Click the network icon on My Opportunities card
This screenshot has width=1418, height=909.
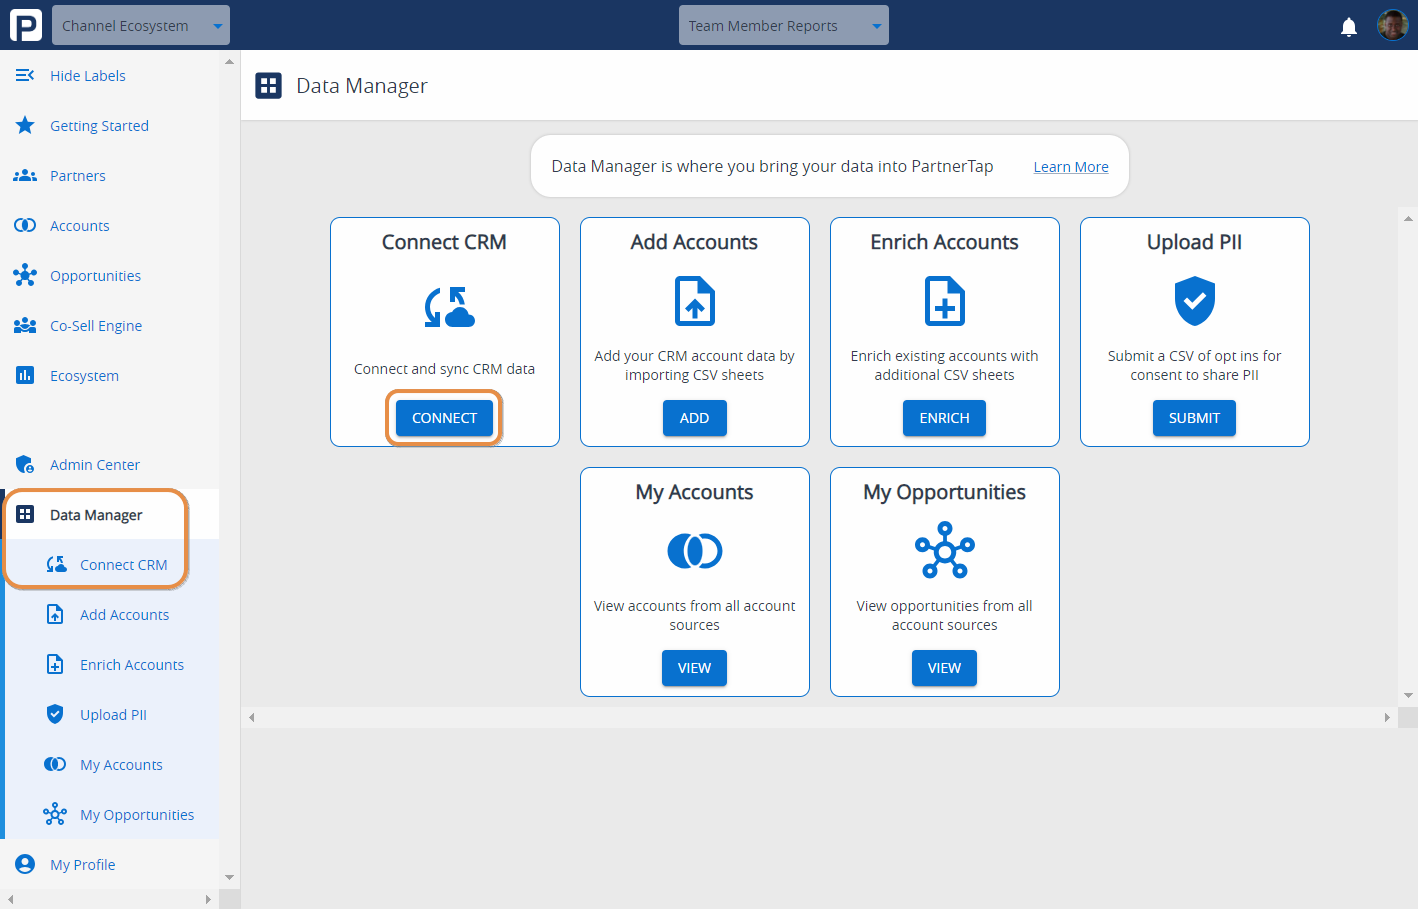945,550
